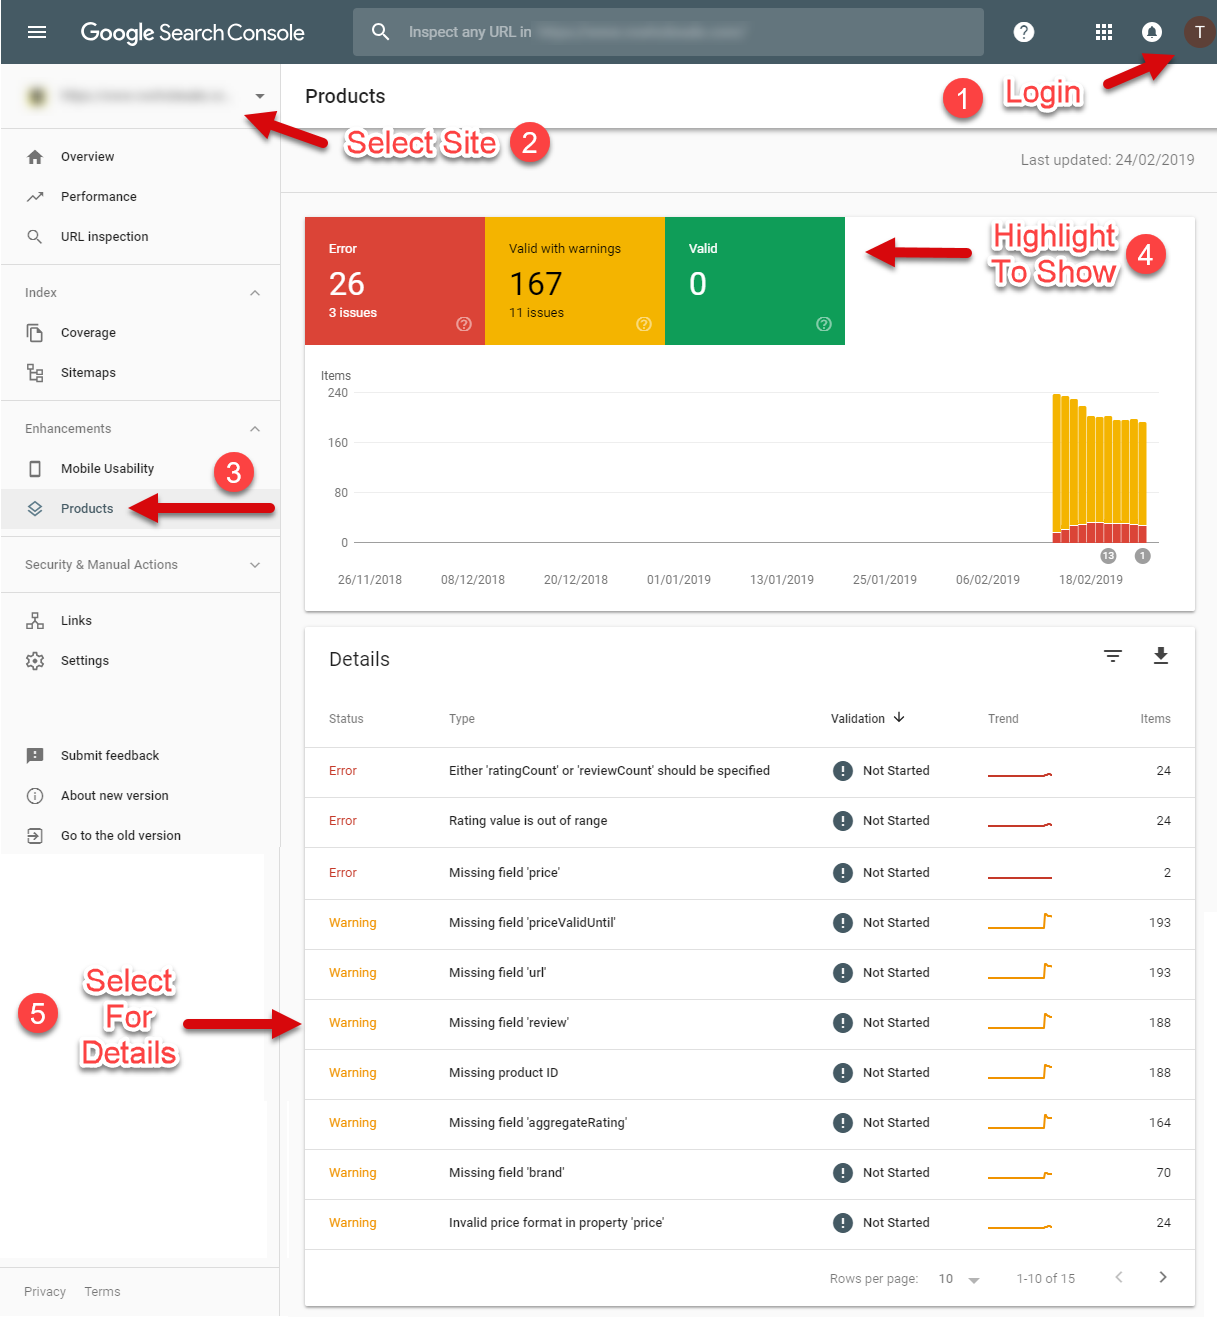Click Go to the old version
Screen dimensions: 1217x1317
click(121, 836)
